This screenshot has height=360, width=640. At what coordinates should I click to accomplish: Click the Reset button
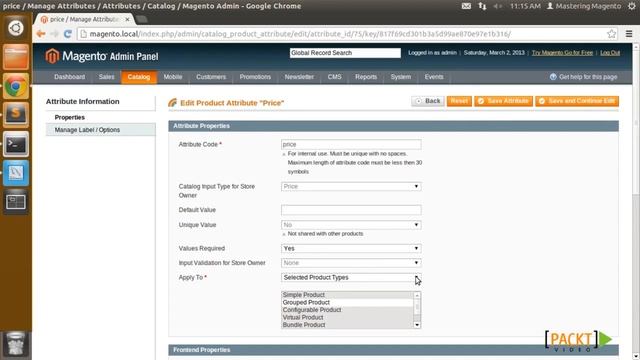pyautogui.click(x=459, y=101)
